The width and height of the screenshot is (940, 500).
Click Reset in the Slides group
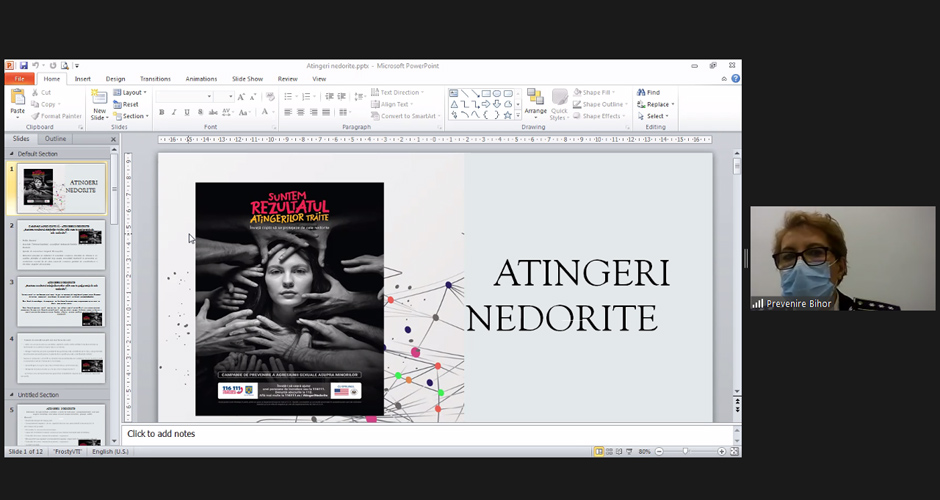click(126, 104)
